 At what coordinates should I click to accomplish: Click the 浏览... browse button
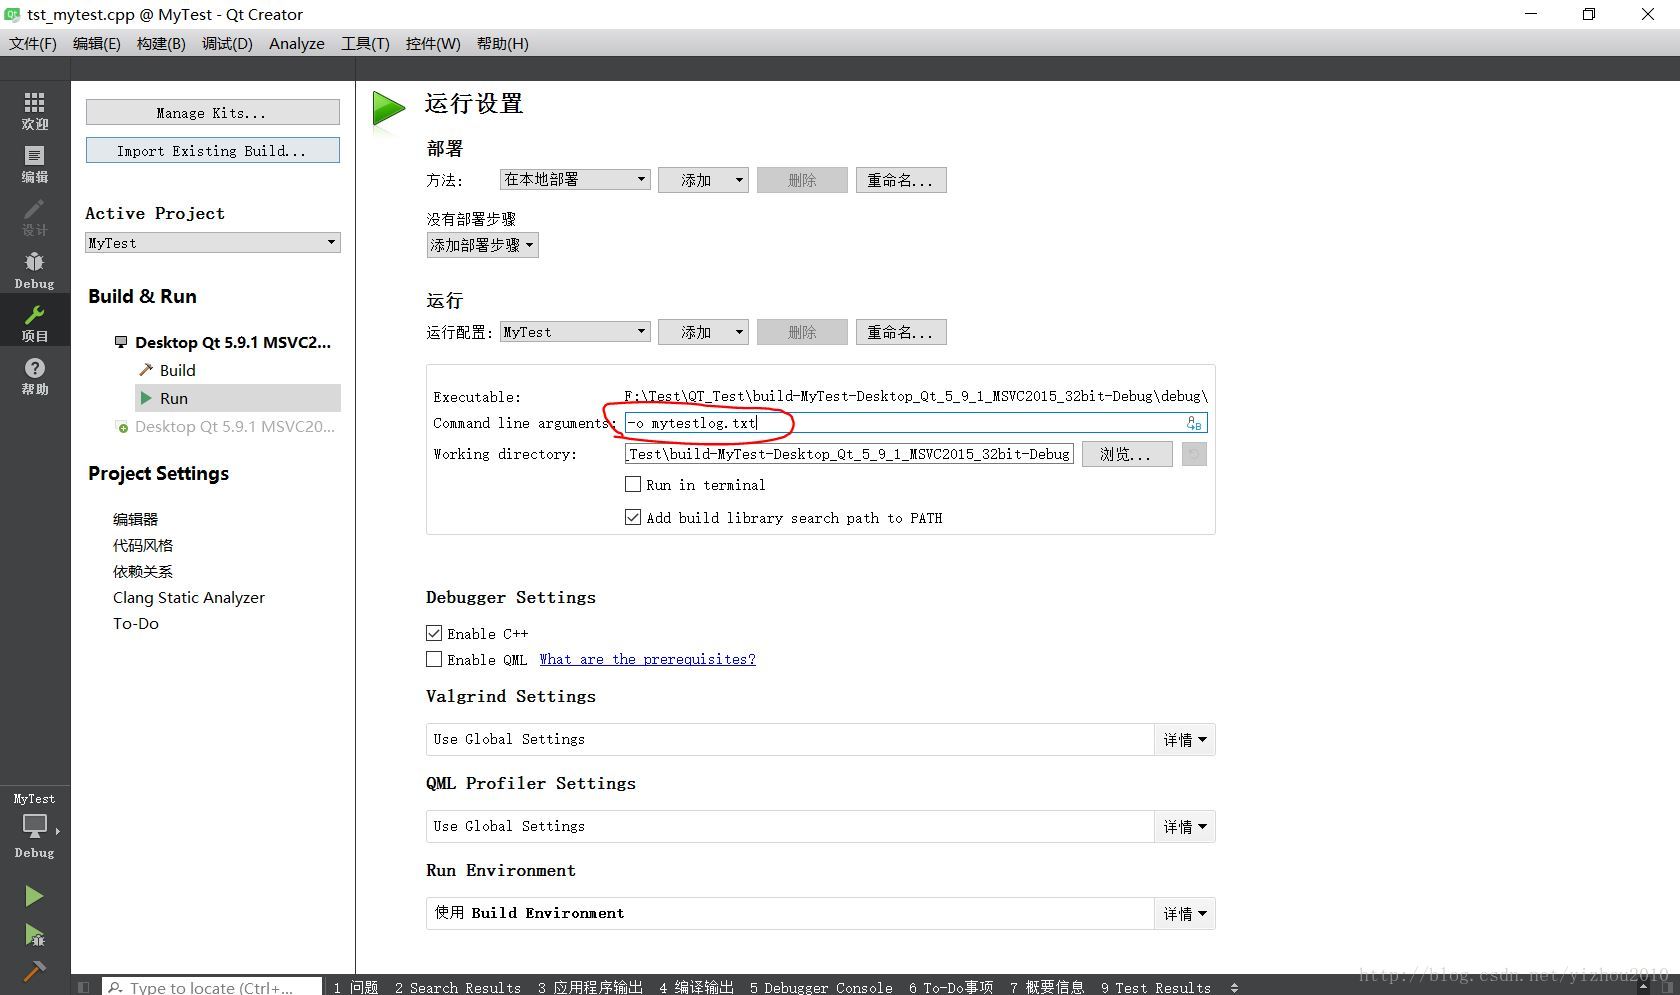click(1127, 454)
